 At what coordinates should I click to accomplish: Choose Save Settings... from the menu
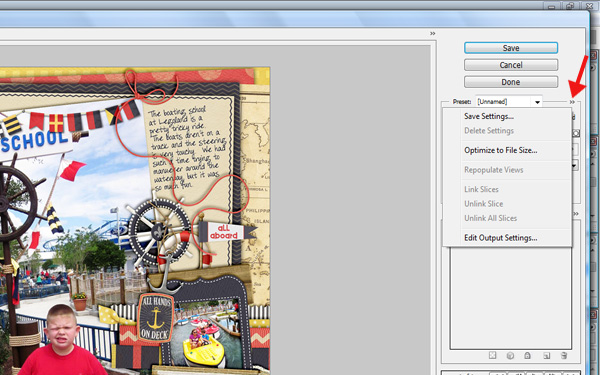click(x=489, y=116)
